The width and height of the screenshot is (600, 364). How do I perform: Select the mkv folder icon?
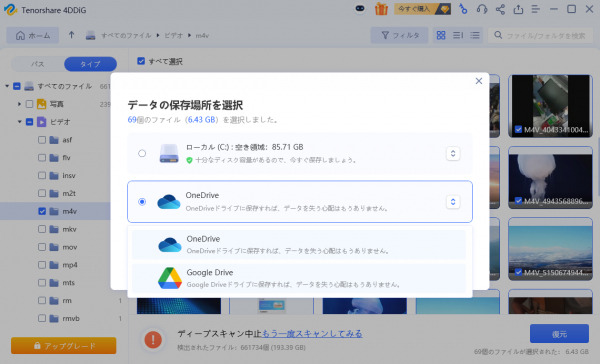pyautogui.click(x=54, y=229)
